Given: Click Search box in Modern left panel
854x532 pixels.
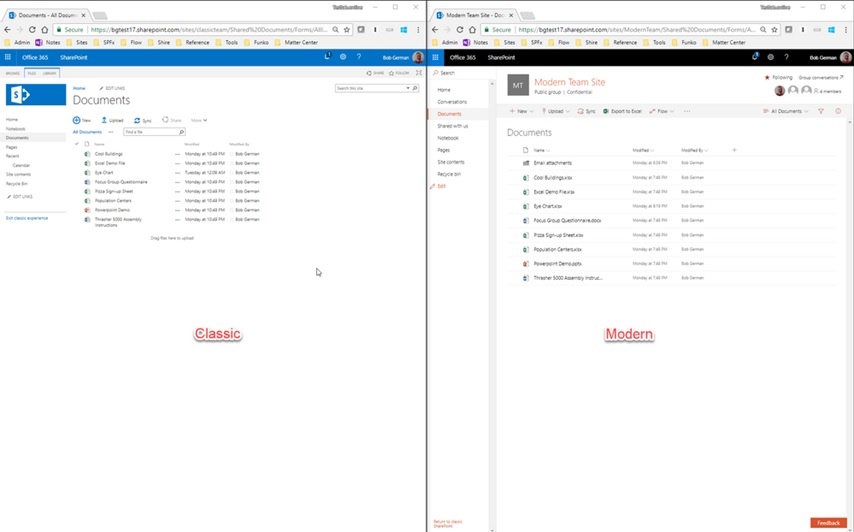Looking at the screenshot, I should [x=459, y=72].
